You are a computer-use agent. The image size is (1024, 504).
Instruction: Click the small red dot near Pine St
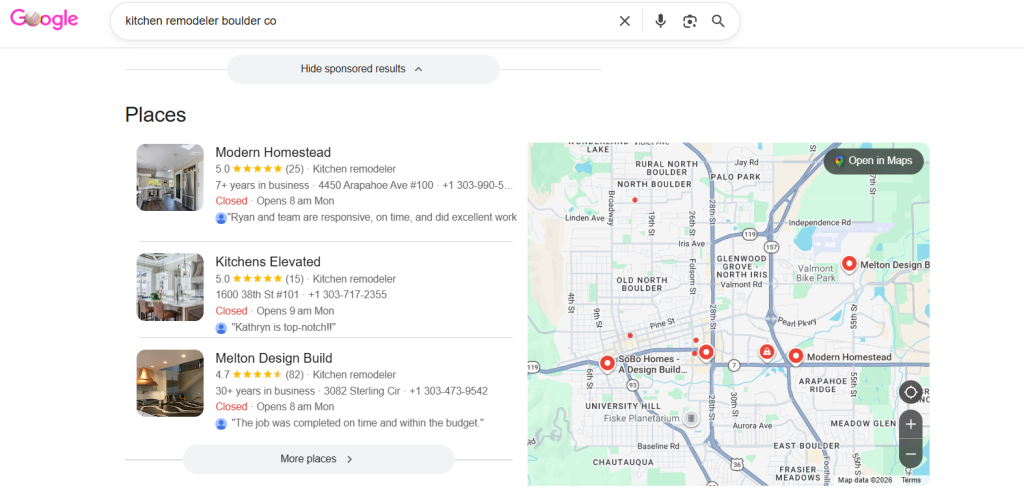[x=630, y=336]
